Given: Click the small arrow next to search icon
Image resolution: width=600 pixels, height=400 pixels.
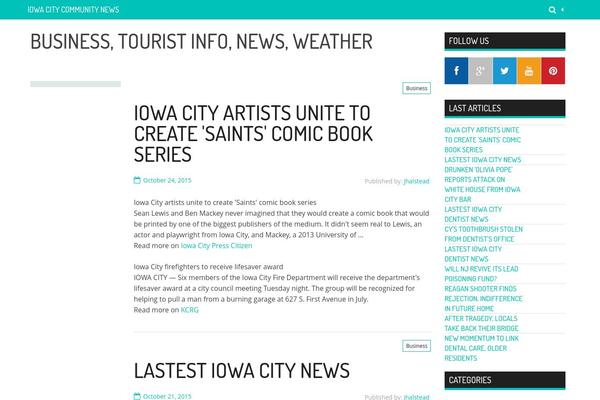Looking at the screenshot, I should [562, 10].
